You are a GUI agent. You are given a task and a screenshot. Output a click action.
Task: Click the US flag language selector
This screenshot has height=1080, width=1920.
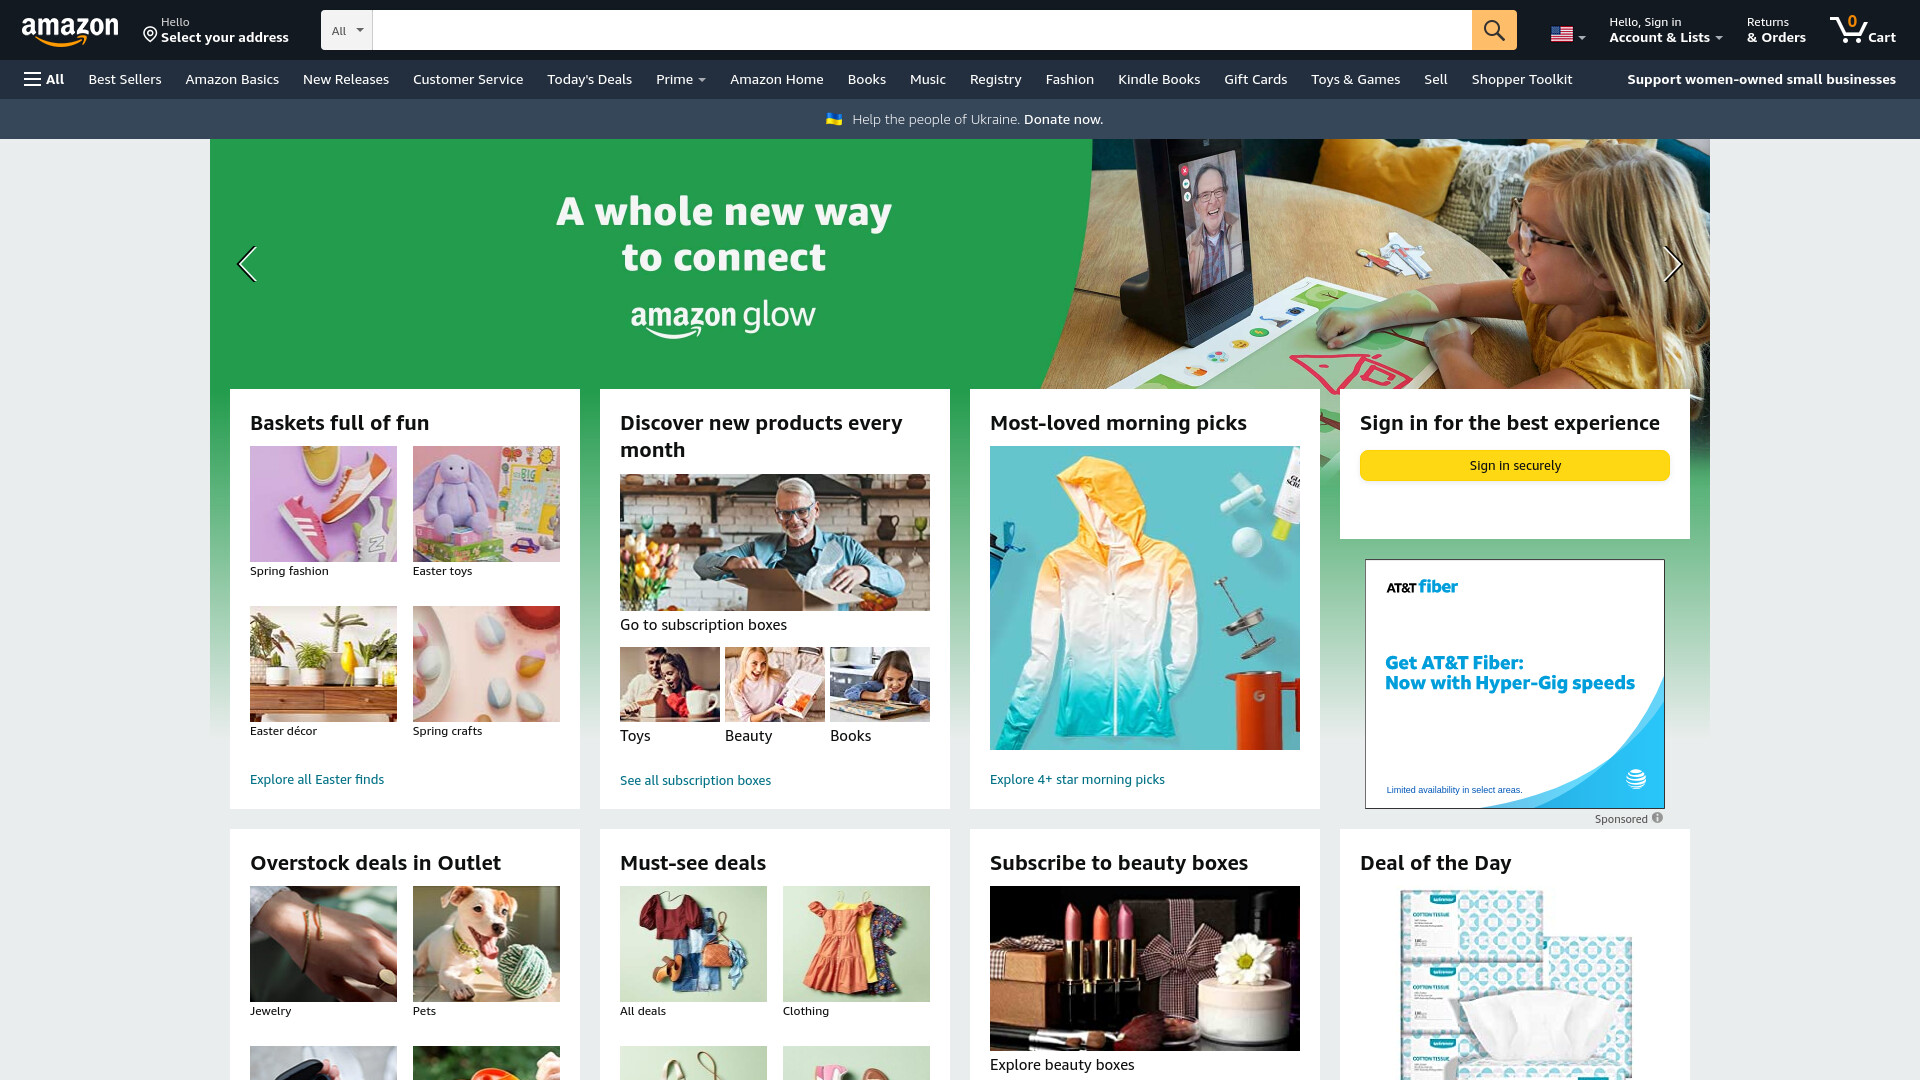(1567, 34)
